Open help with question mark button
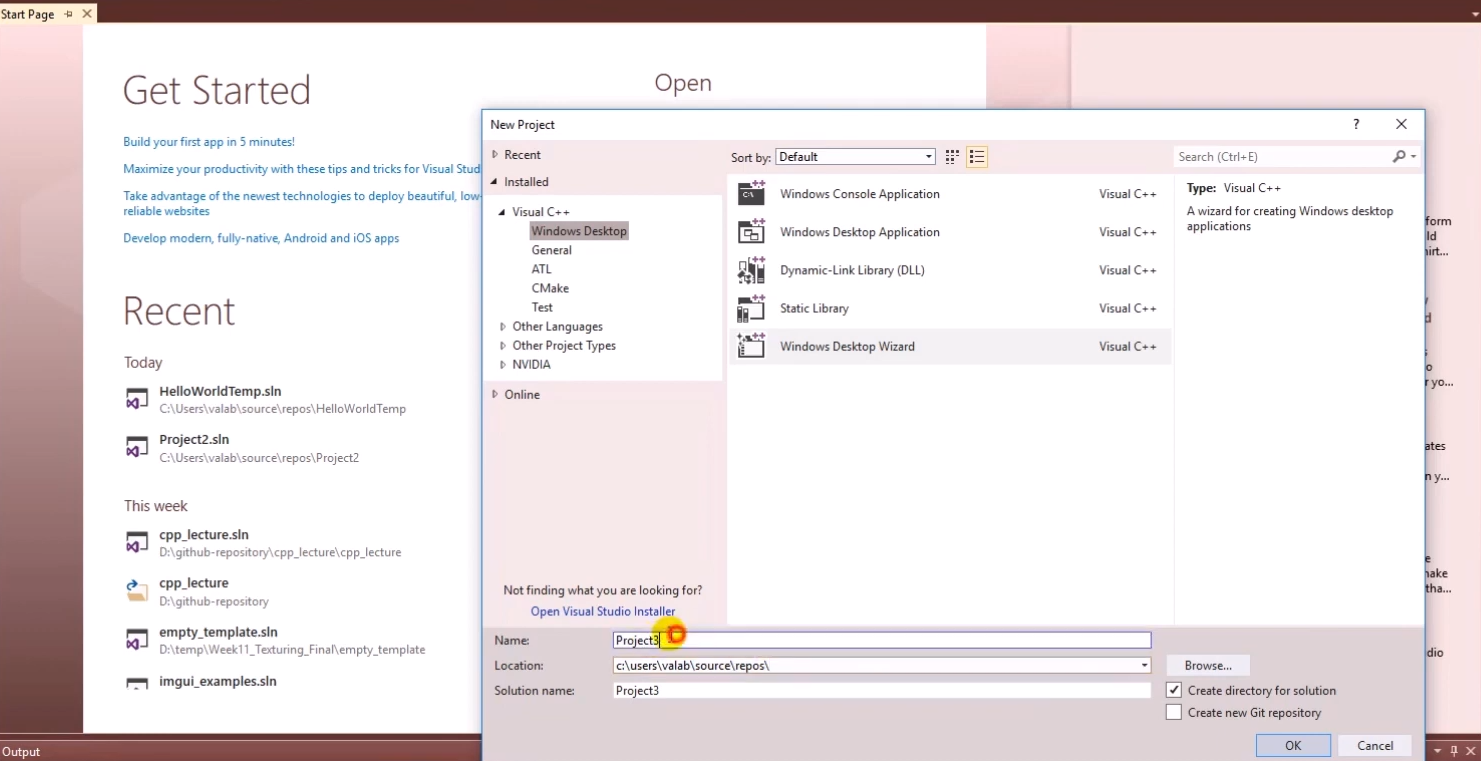Screen dimensions: 1481x761 point(1356,124)
